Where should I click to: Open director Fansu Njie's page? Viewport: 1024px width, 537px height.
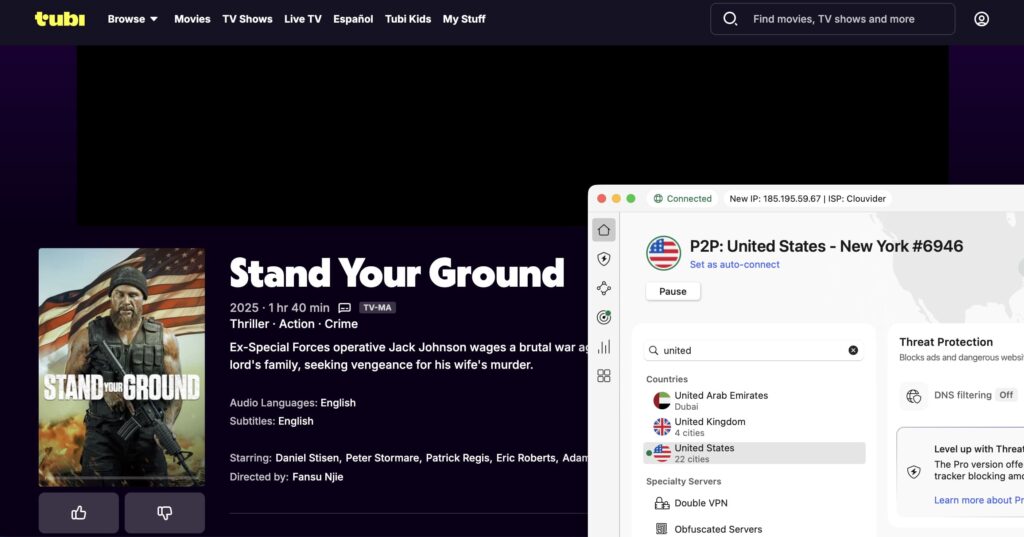pos(317,477)
